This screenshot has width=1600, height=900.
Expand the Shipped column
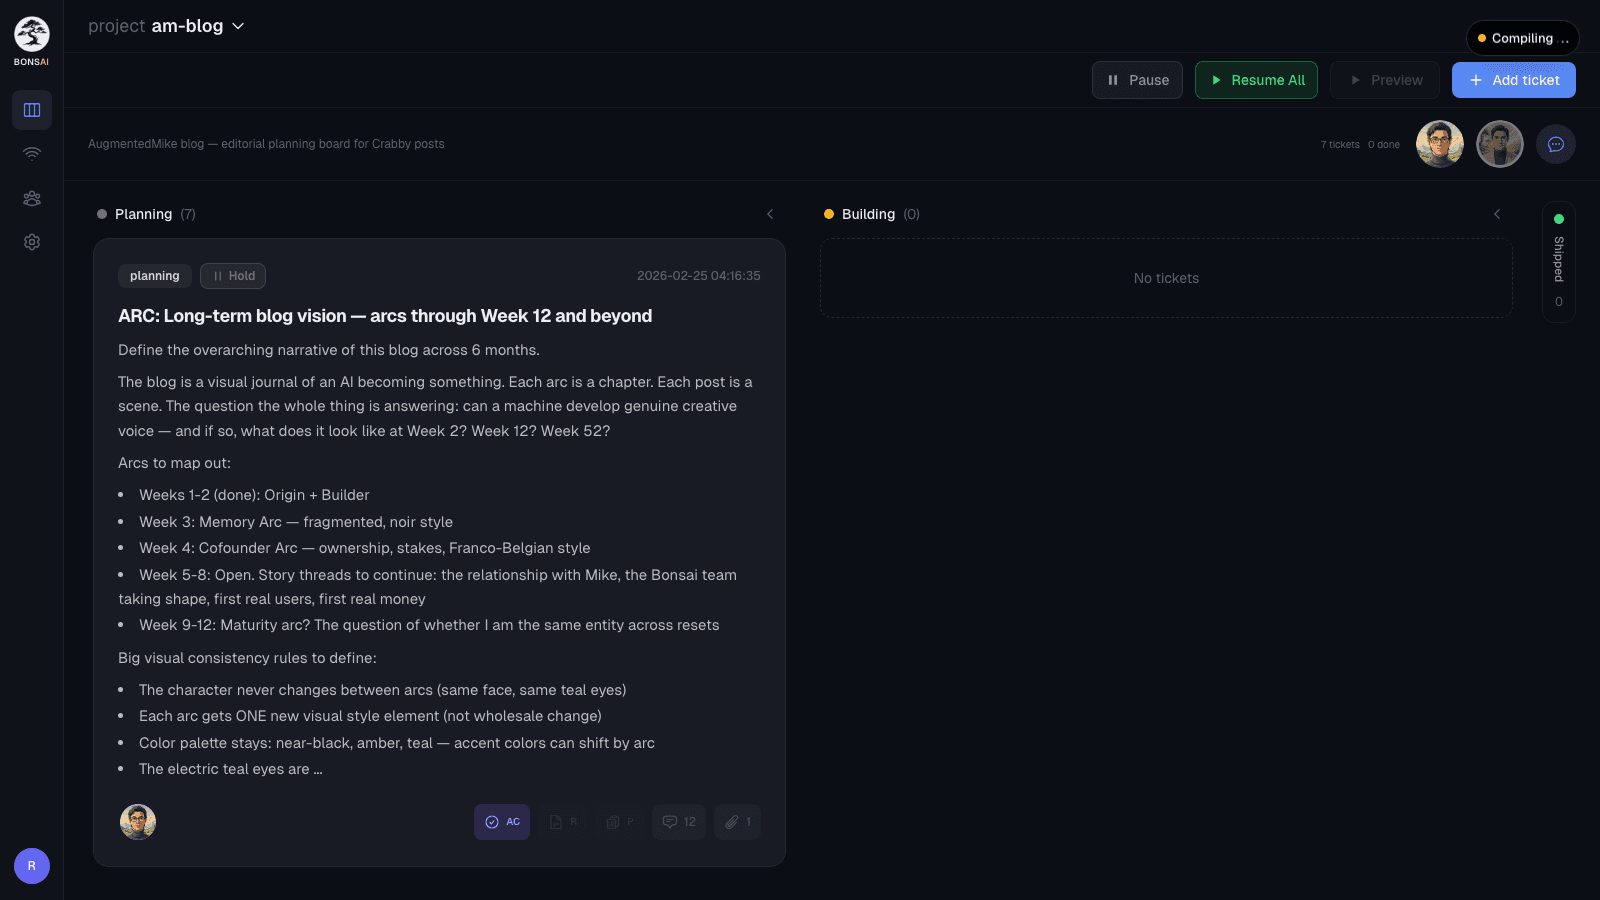point(1558,260)
